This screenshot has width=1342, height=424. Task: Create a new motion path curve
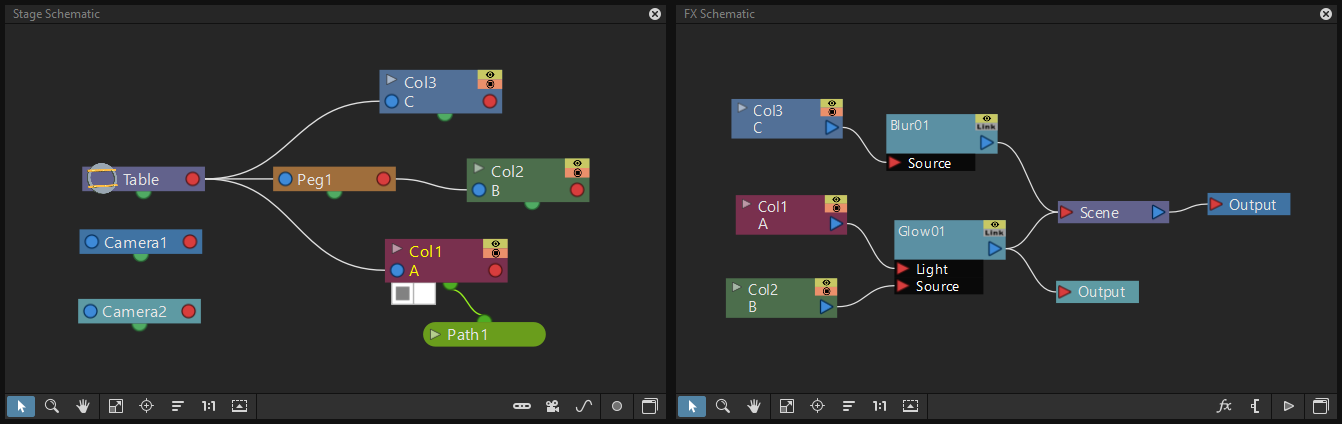pos(584,406)
